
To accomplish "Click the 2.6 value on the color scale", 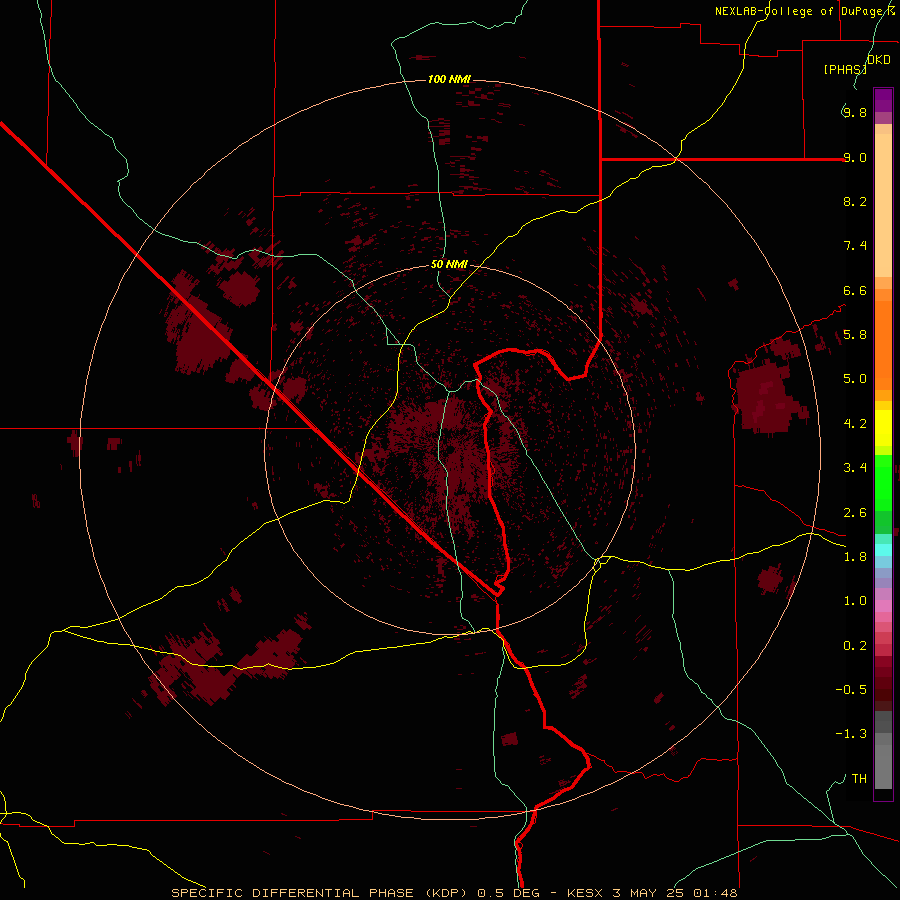I will (x=855, y=513).
